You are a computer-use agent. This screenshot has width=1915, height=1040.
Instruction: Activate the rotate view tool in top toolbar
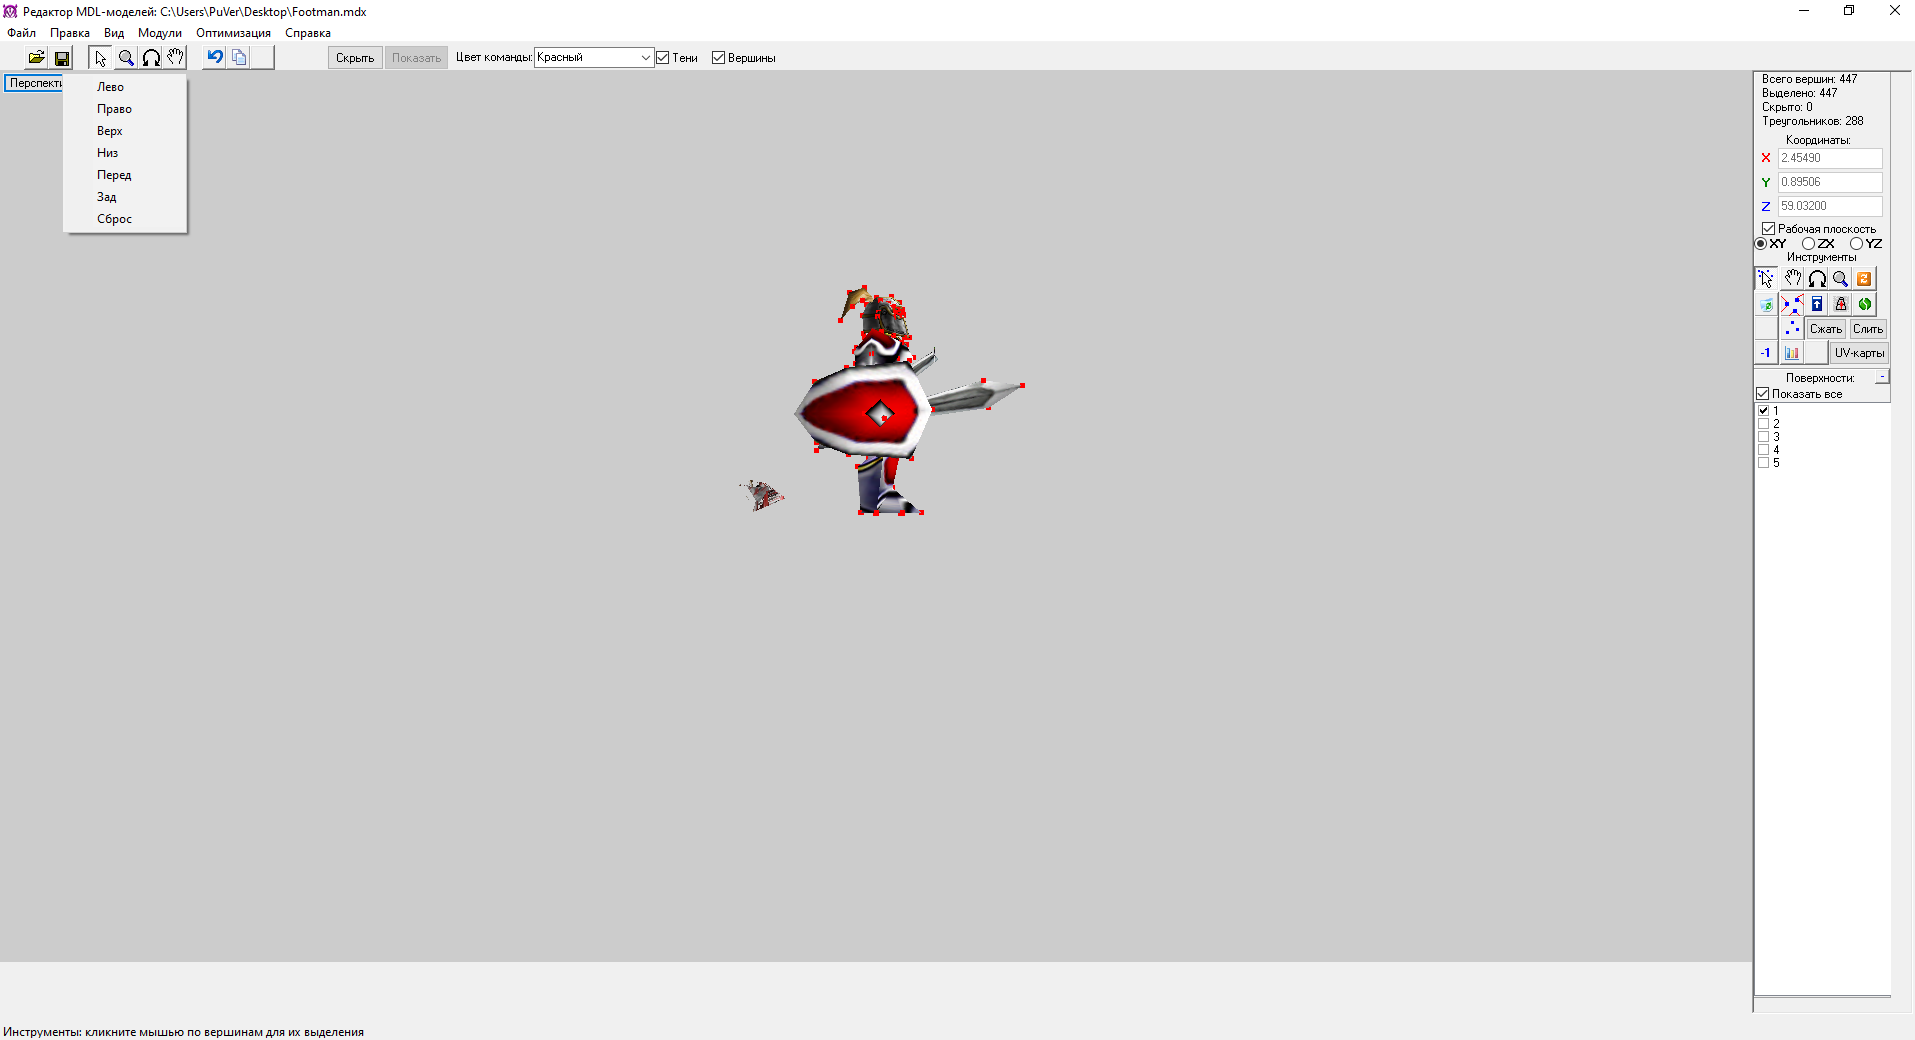click(x=151, y=58)
